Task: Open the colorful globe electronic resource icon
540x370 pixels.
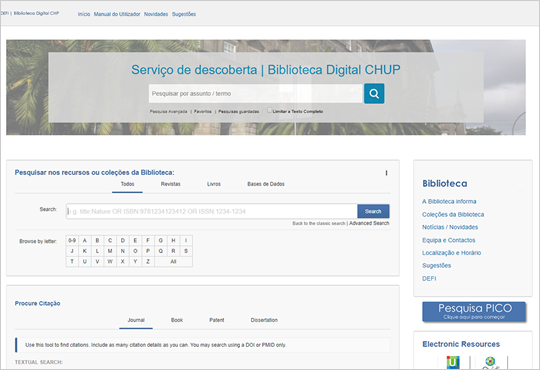Action: pos(490,363)
